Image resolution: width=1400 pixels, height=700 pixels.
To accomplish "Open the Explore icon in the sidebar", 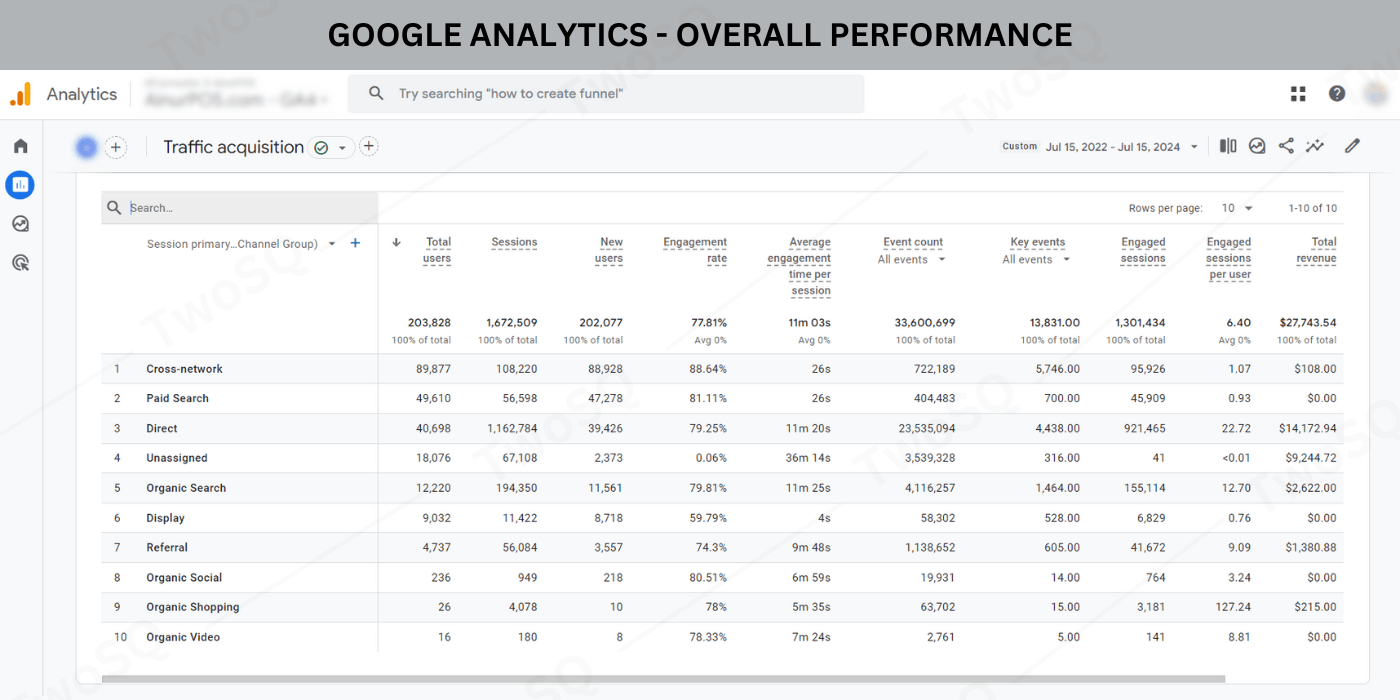I will pos(20,224).
